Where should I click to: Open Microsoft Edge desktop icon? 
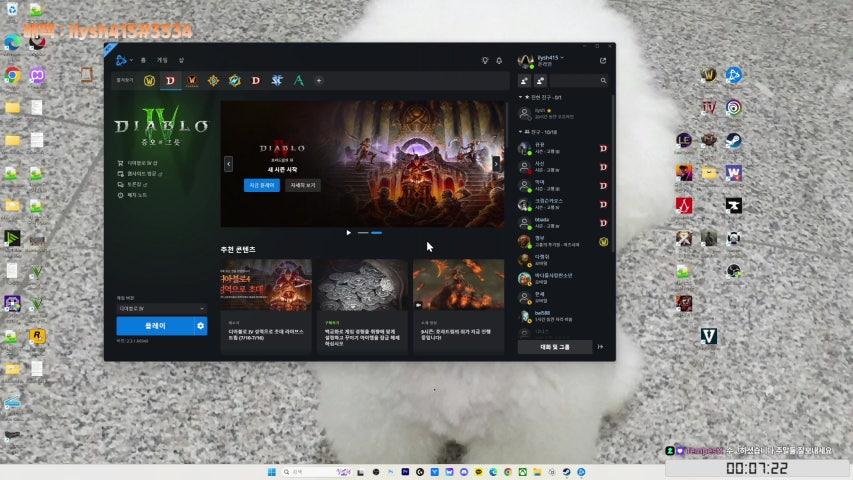pos(12,42)
